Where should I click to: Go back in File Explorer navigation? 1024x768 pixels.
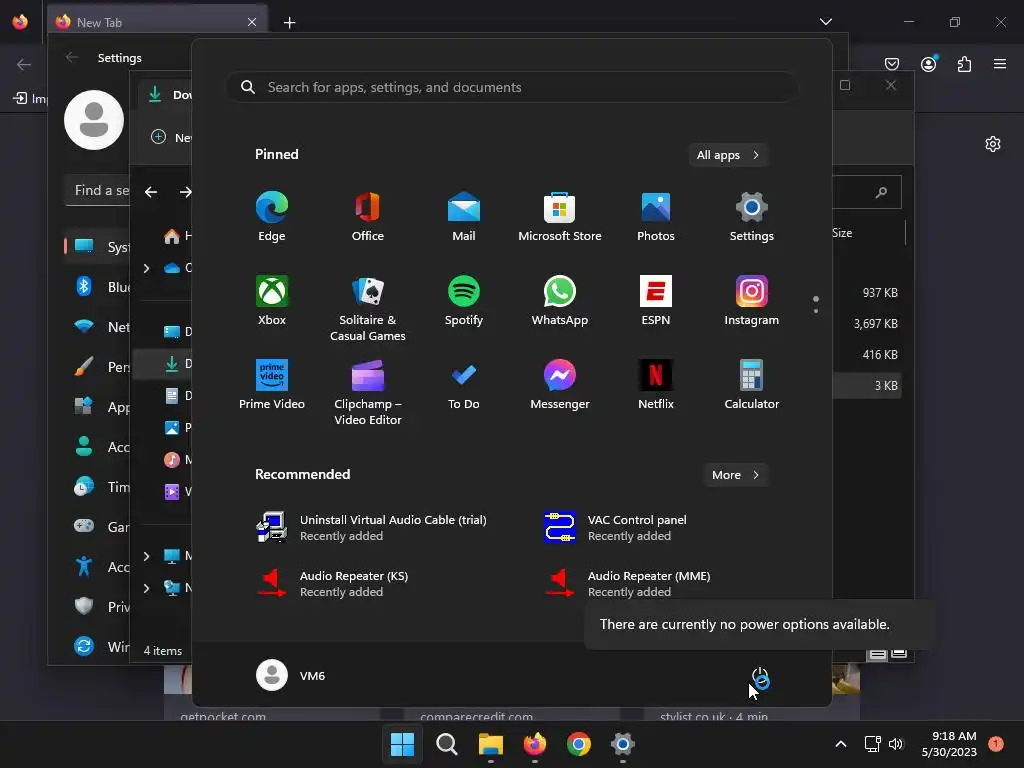(x=151, y=192)
